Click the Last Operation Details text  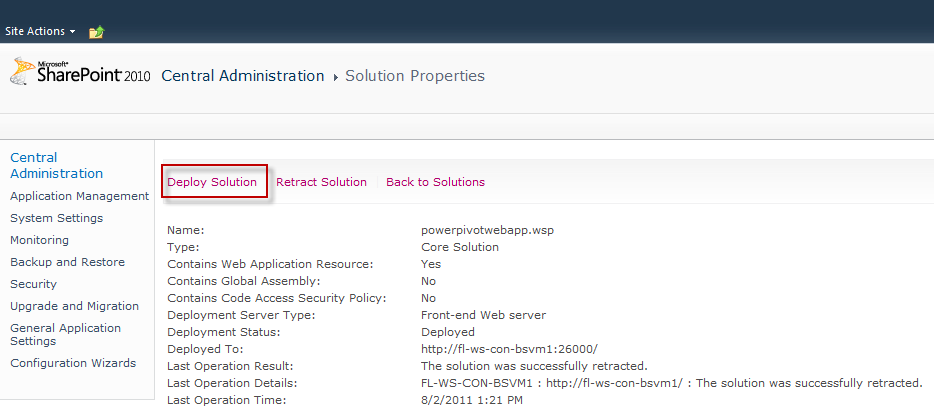[671, 383]
